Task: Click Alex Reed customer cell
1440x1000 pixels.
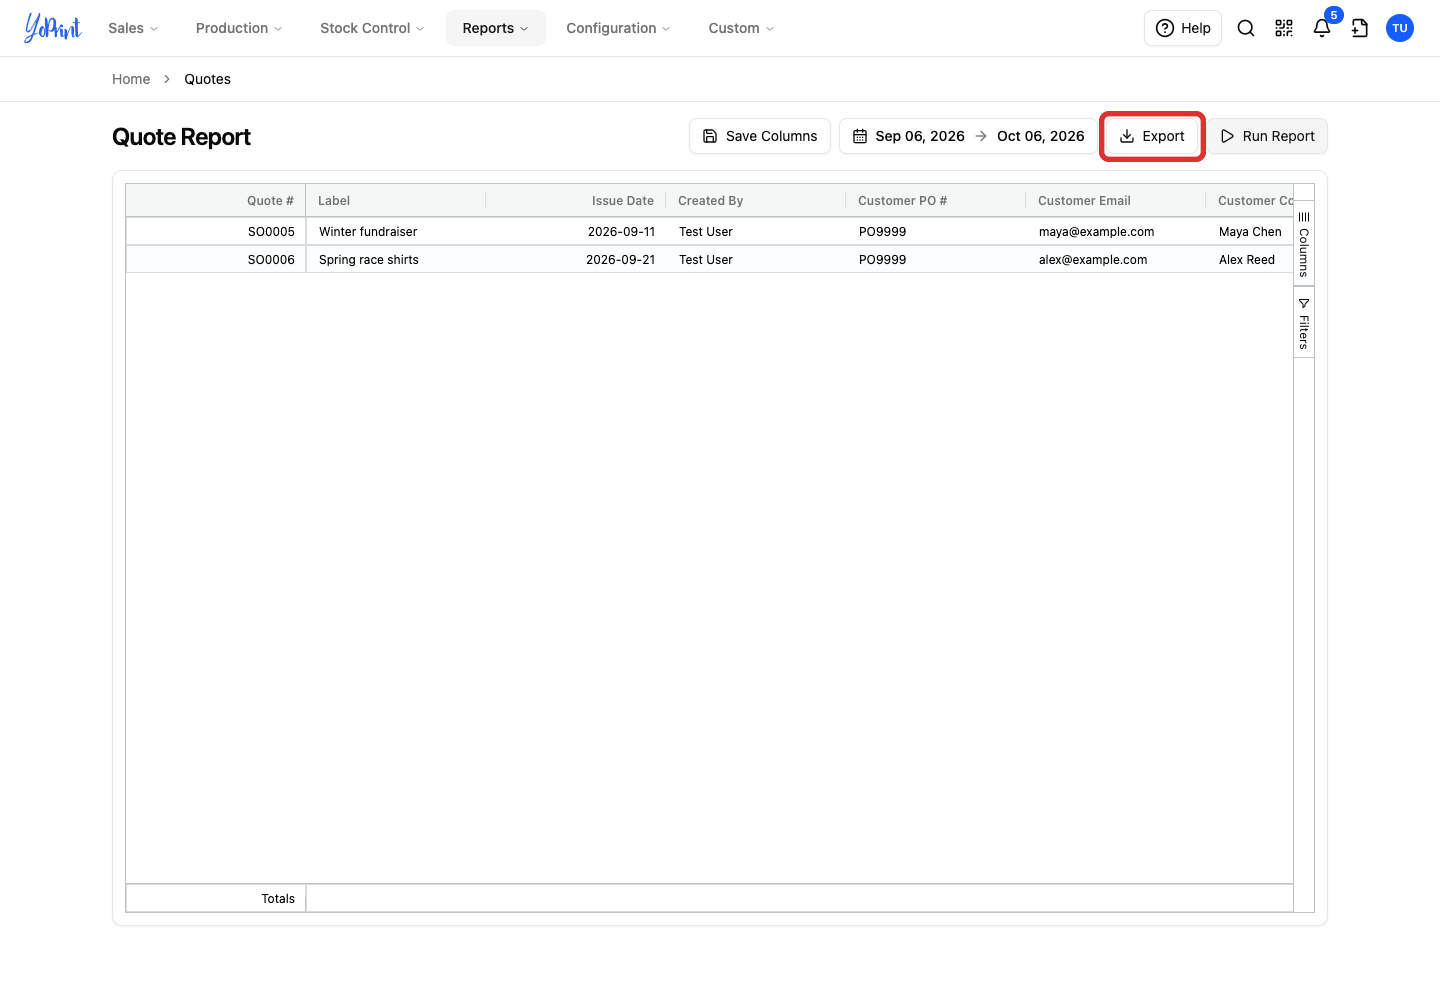Action: coord(1250,260)
